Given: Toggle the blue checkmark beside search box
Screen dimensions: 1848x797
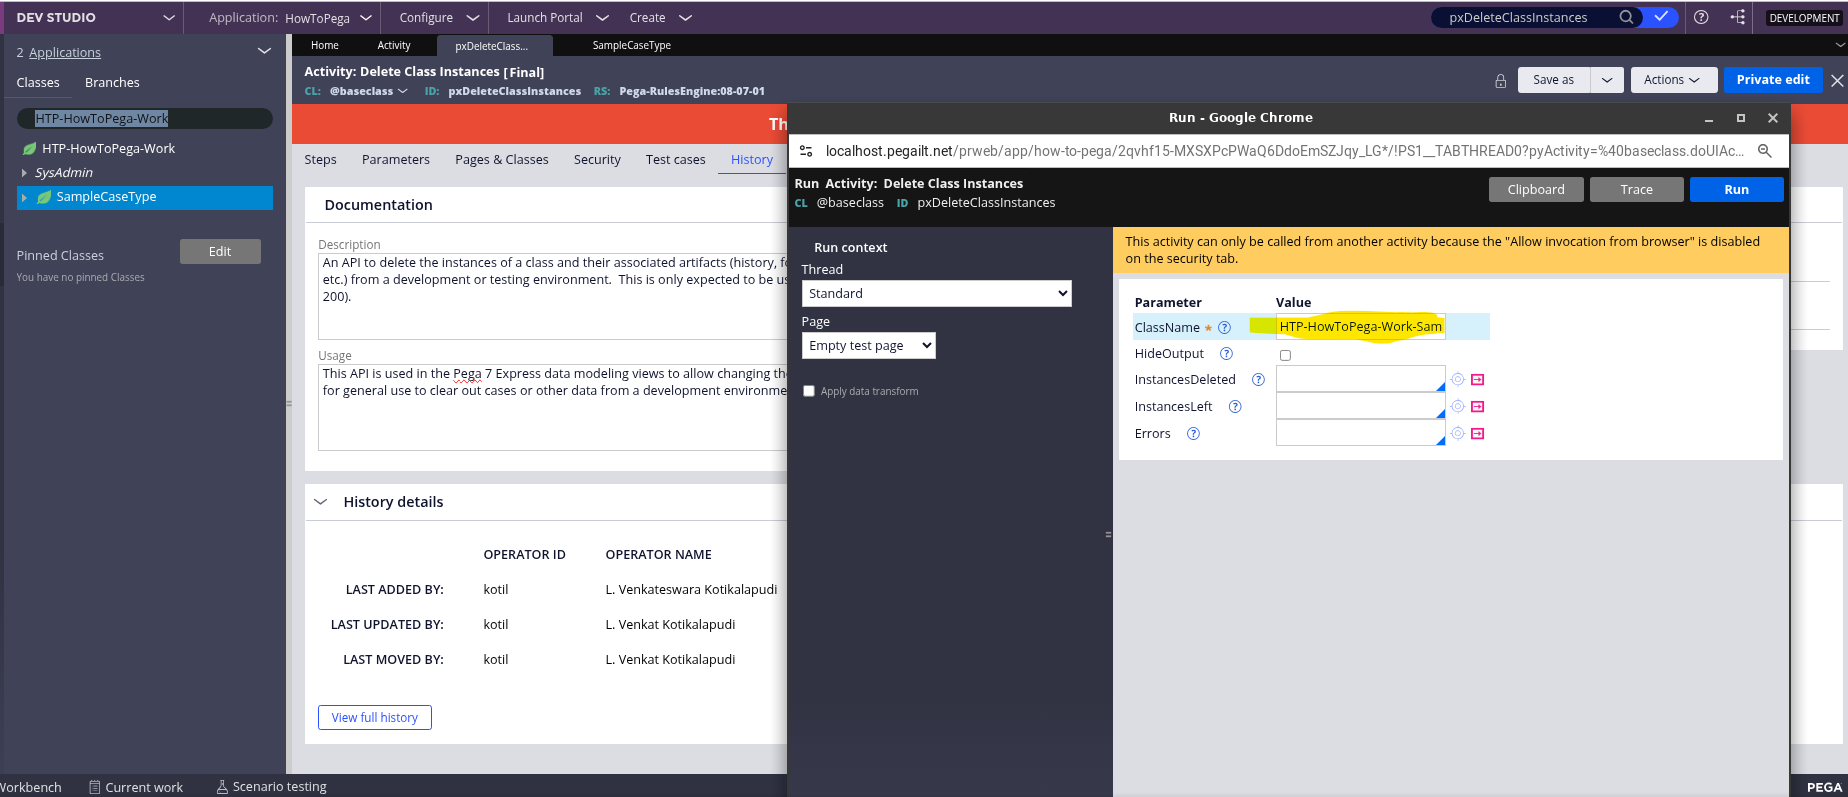Looking at the screenshot, I should [1661, 17].
